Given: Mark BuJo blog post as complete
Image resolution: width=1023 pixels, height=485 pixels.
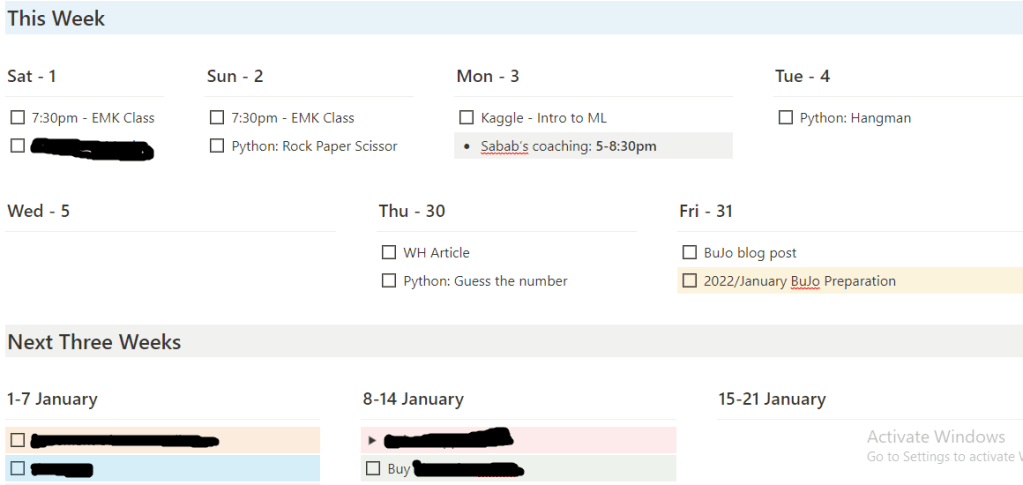Looking at the screenshot, I should pos(689,253).
